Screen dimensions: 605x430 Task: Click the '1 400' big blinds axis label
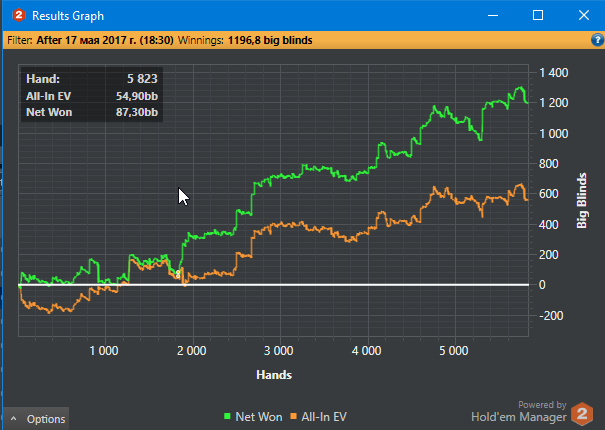553,73
